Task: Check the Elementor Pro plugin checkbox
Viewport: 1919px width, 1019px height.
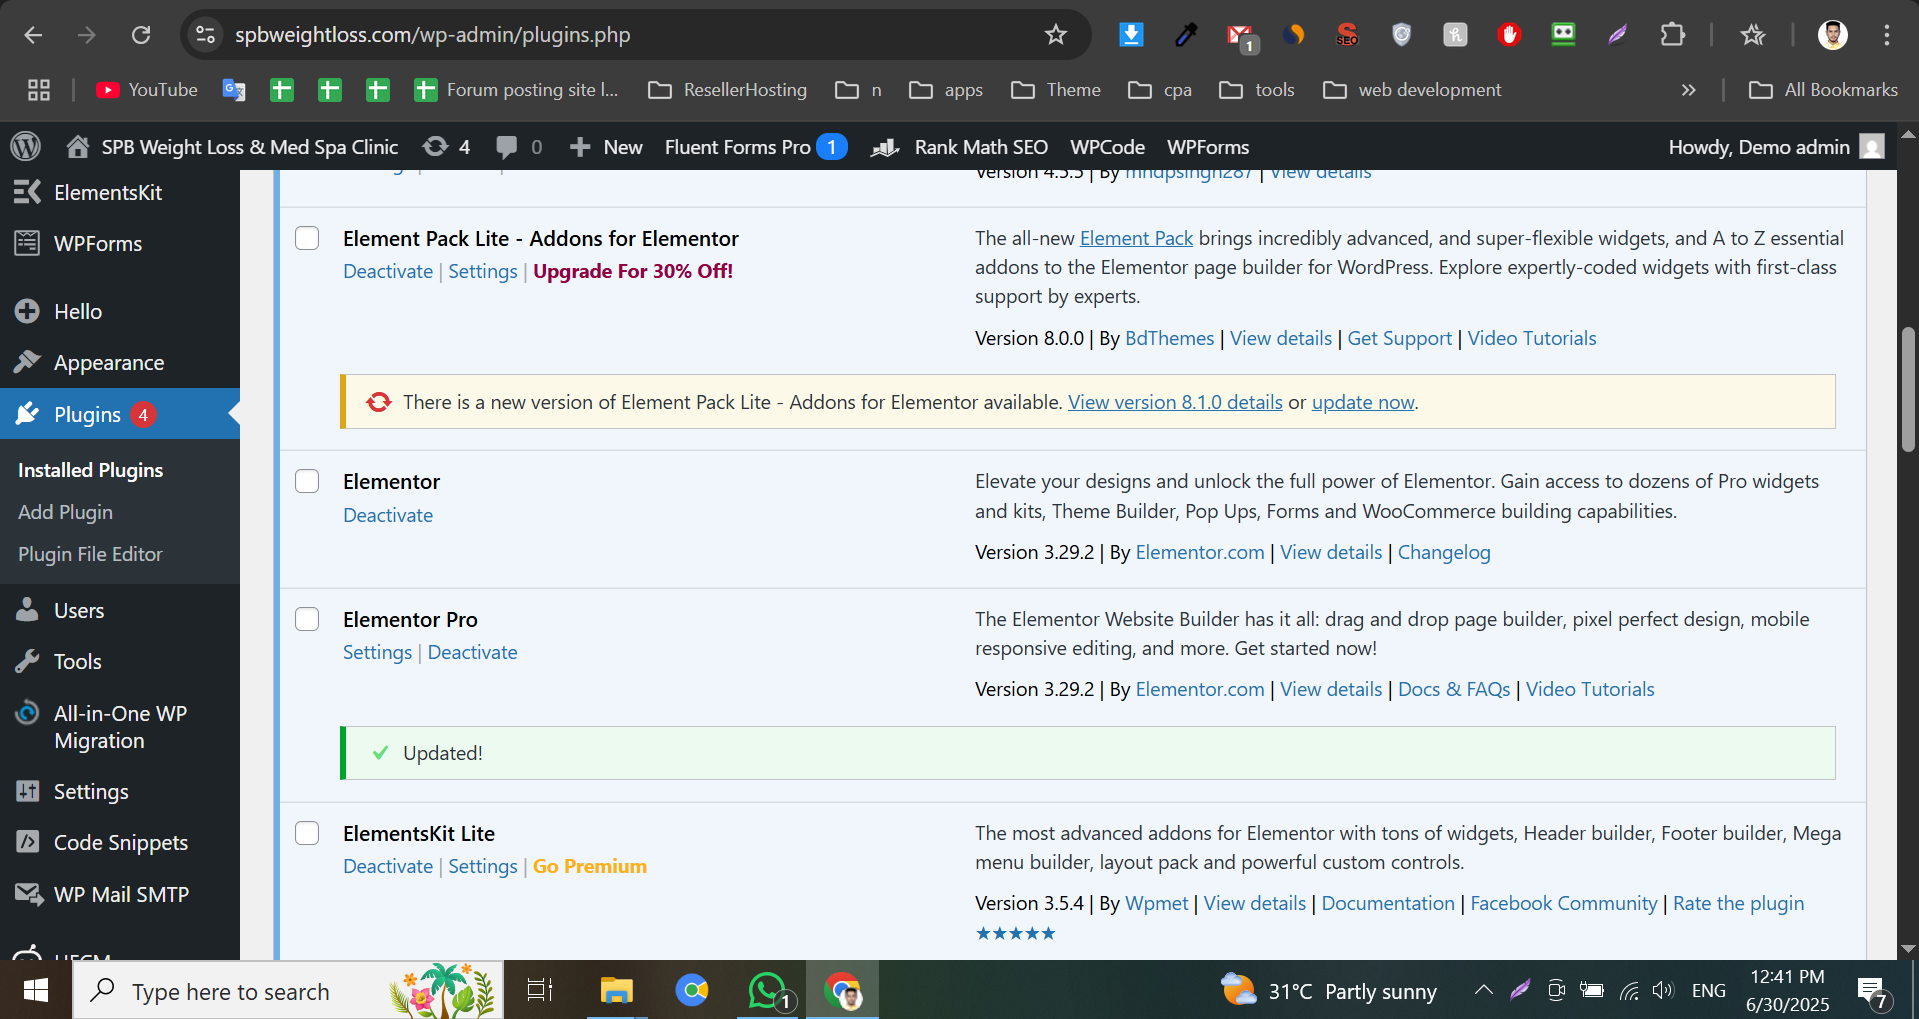Action: pos(307,619)
